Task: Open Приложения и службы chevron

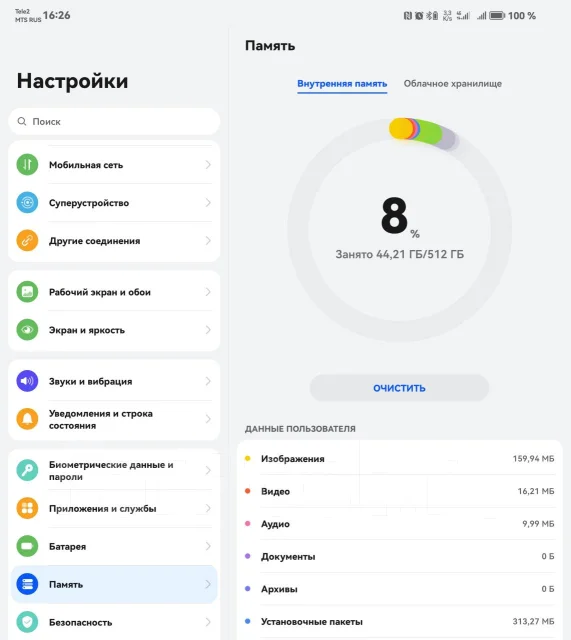Action: [208, 508]
